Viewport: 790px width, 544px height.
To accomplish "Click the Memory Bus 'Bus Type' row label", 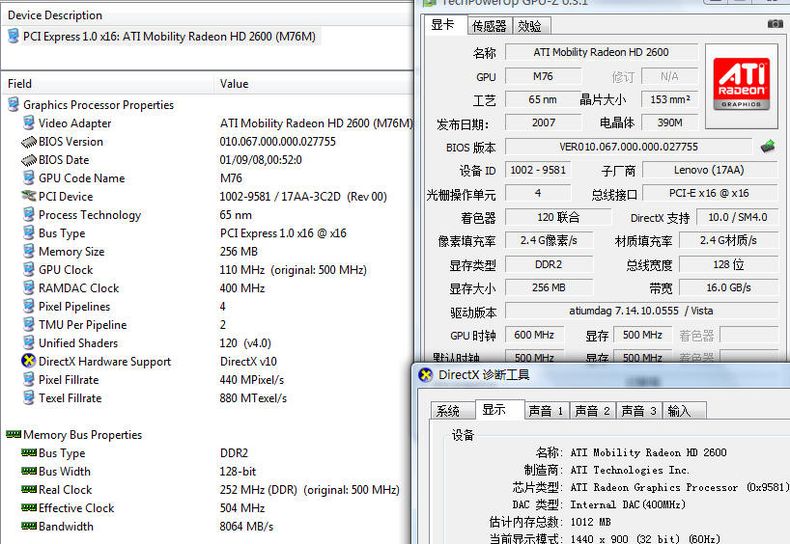I will 62,453.
